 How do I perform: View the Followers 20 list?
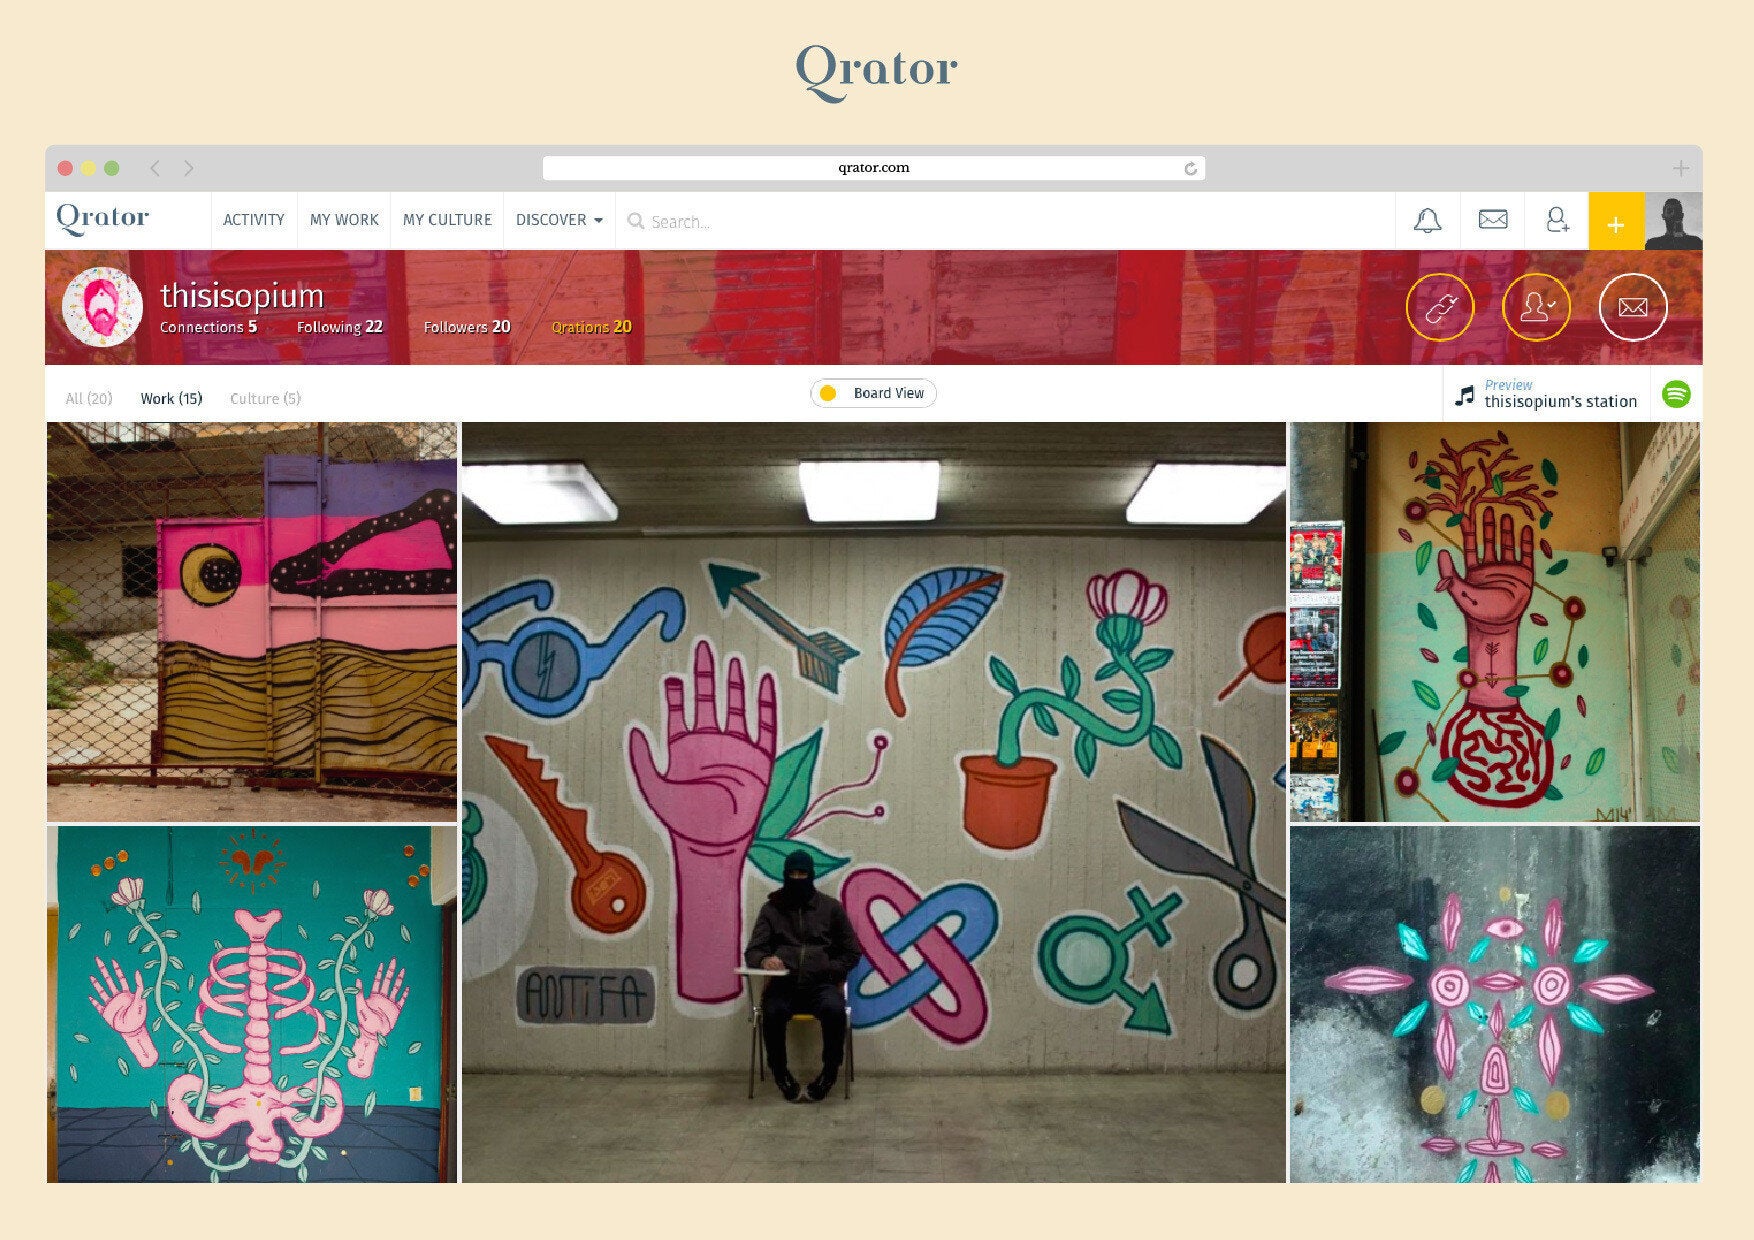(467, 327)
